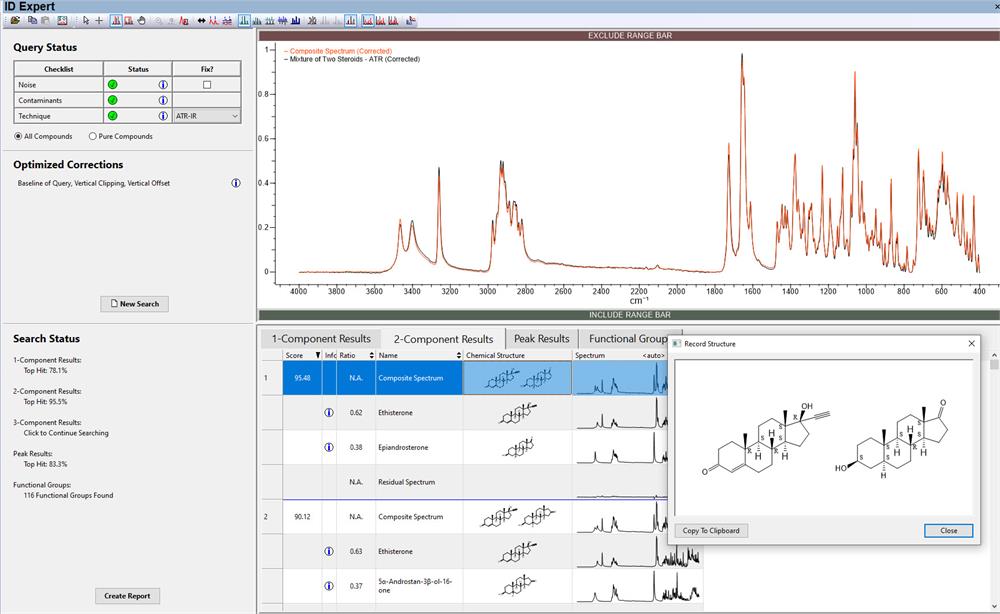
Task: Click the Technique status info icon
Action: [x=162, y=116]
